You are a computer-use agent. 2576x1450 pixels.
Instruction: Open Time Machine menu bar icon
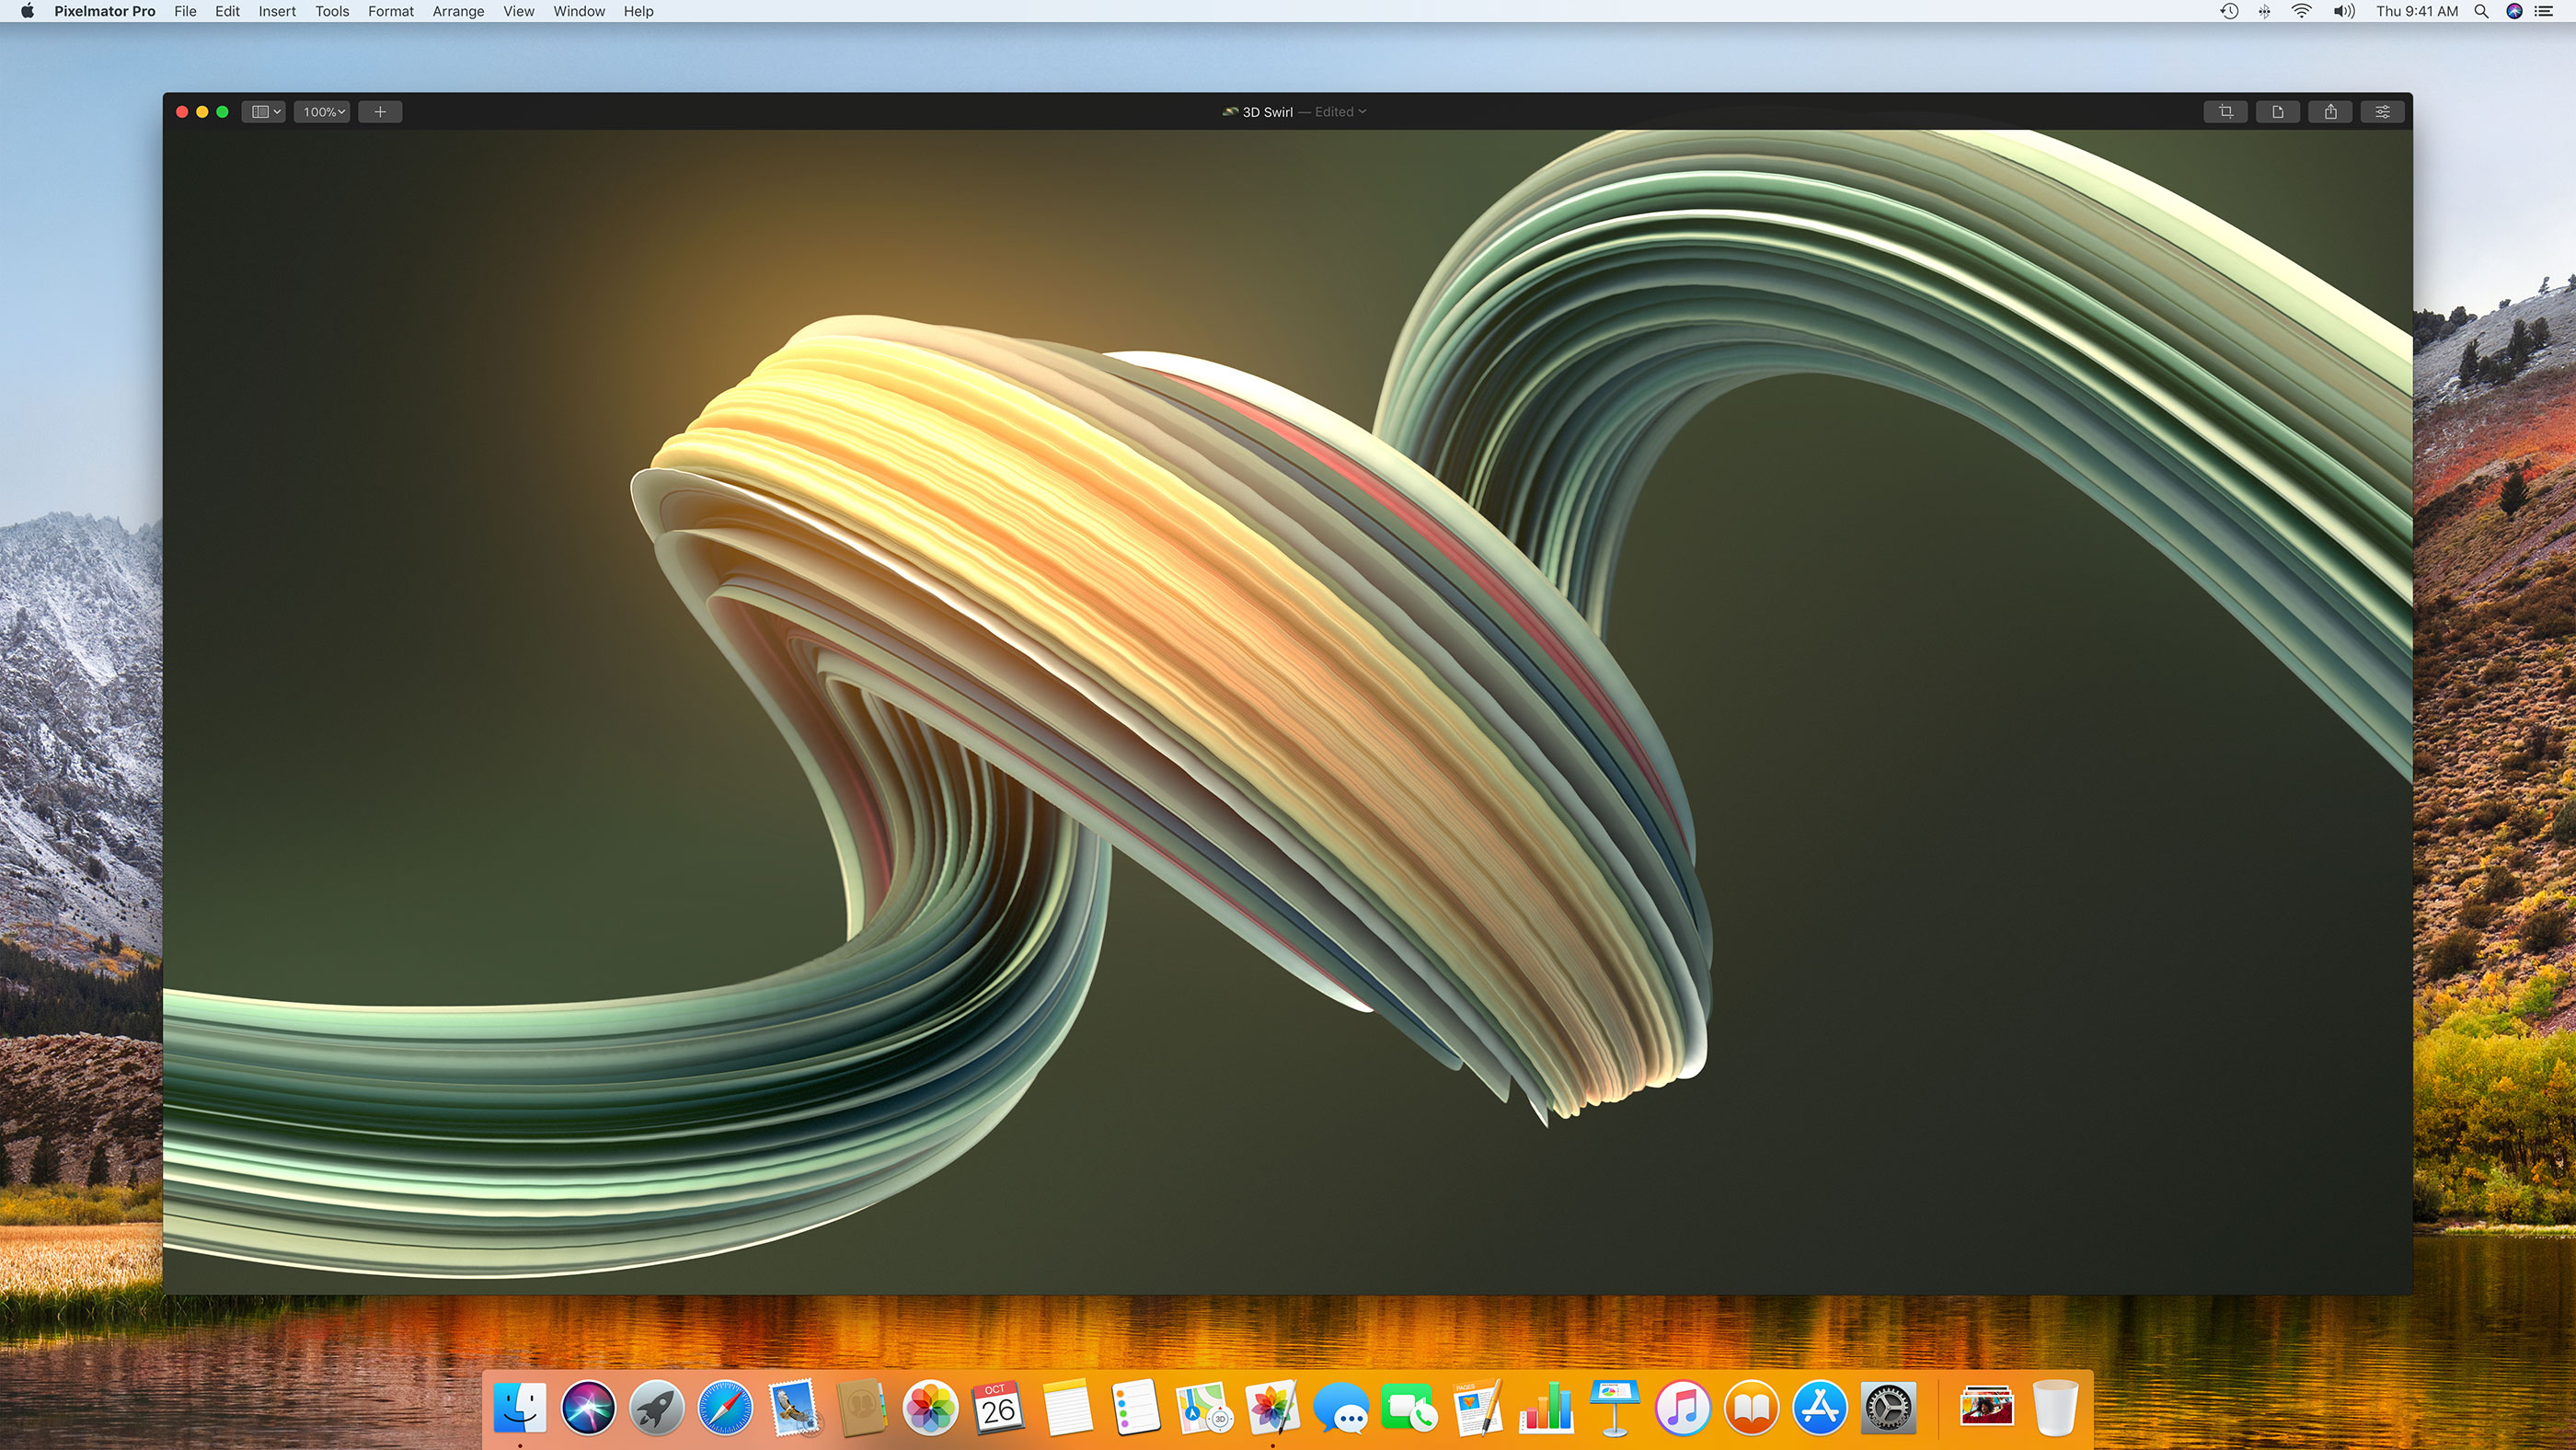(2229, 11)
